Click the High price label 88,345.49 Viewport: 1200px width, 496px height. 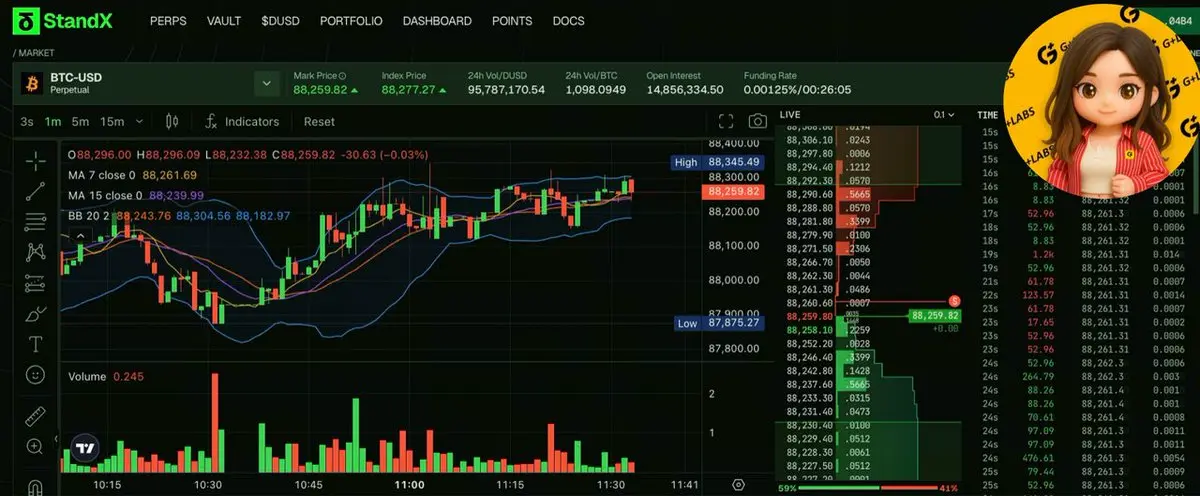click(x=718, y=161)
